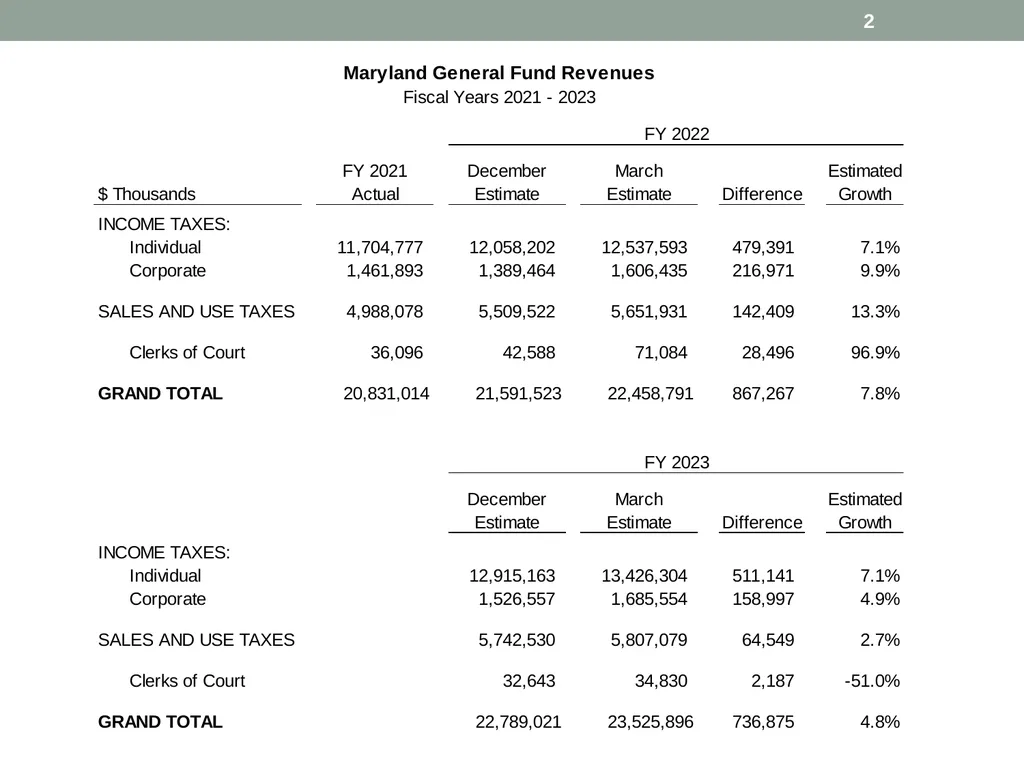Click 'GRAND TOTAL' label in FY 2022 table
The width and height of the screenshot is (1024, 768).
tap(160, 394)
